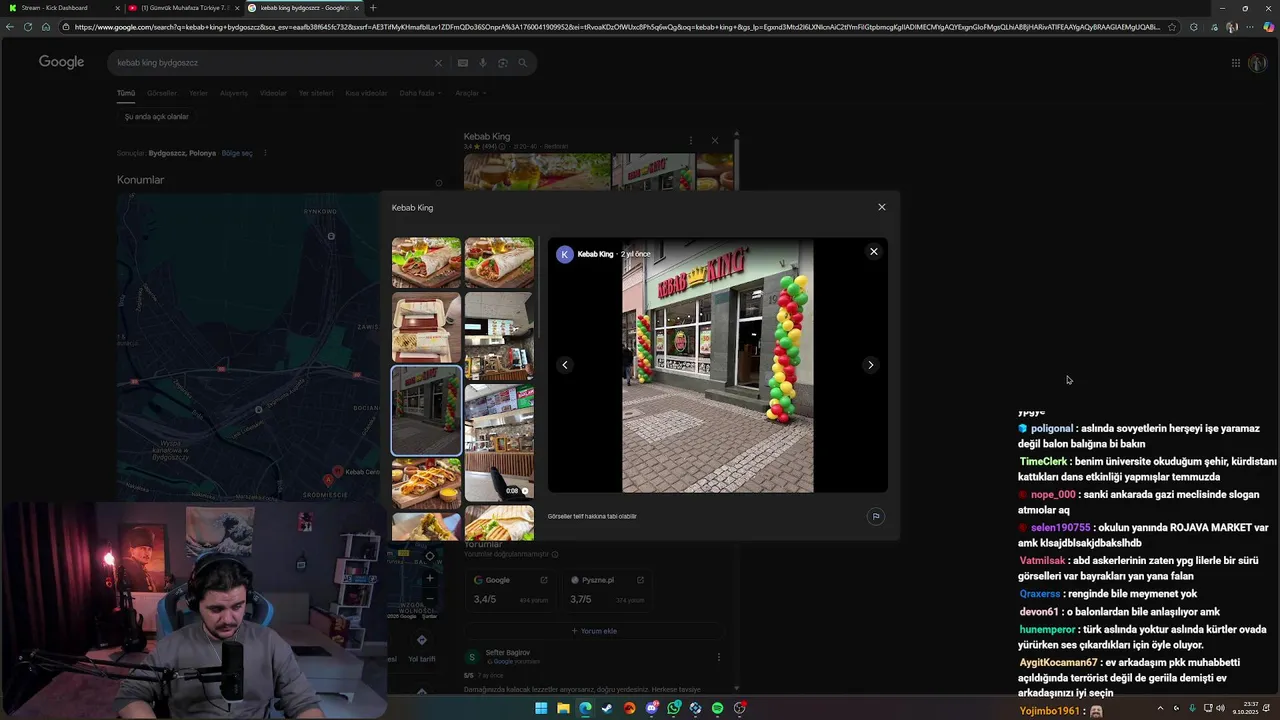Click the search magnifier icon
Image resolution: width=1280 pixels, height=720 pixels.
pos(522,63)
